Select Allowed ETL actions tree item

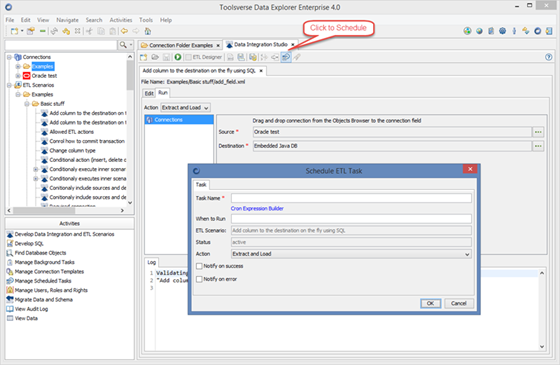click(71, 132)
